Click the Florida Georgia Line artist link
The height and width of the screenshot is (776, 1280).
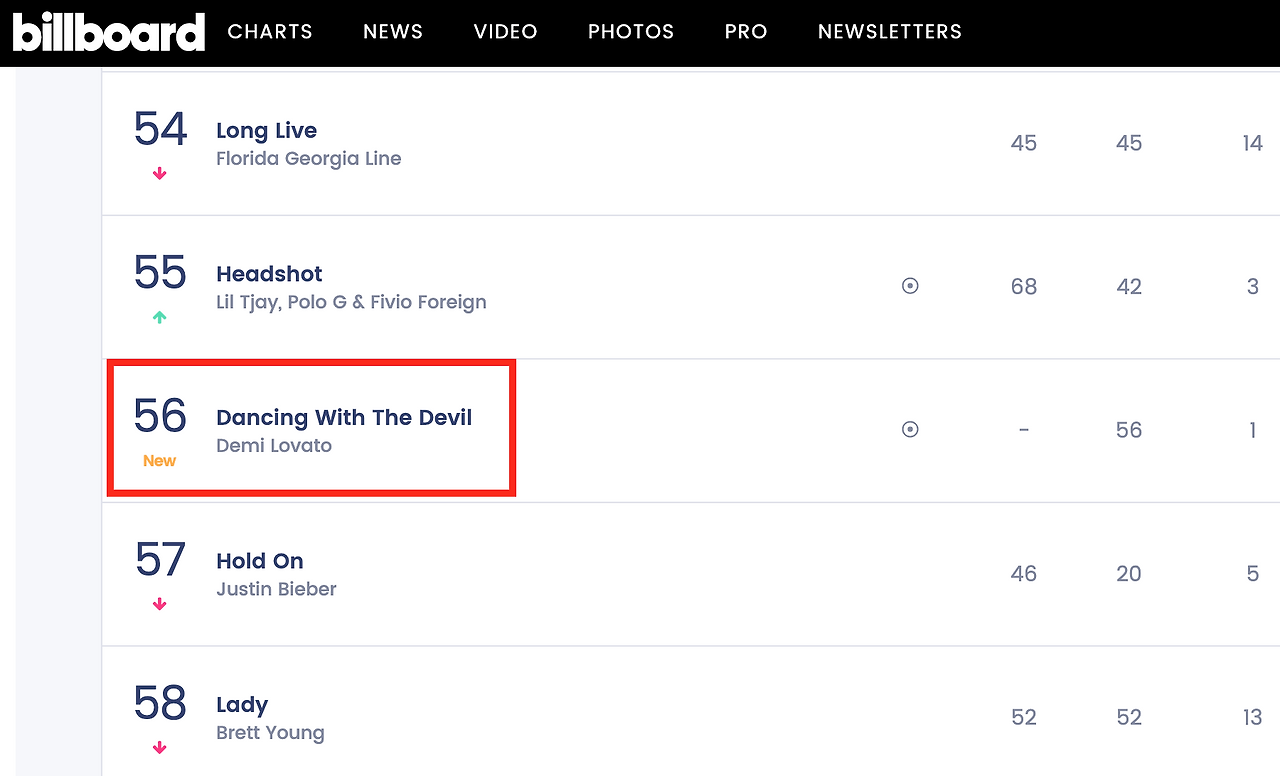click(309, 158)
